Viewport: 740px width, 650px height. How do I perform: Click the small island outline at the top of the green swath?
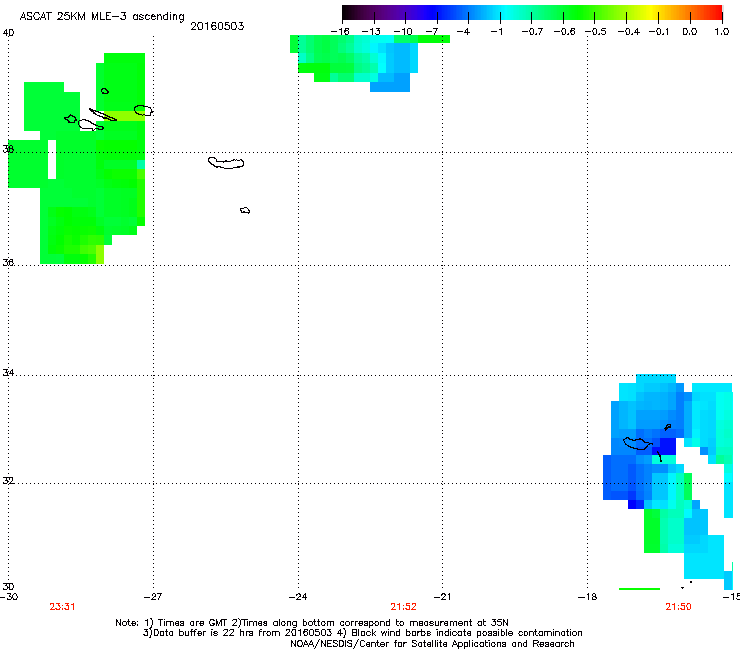(x=105, y=91)
